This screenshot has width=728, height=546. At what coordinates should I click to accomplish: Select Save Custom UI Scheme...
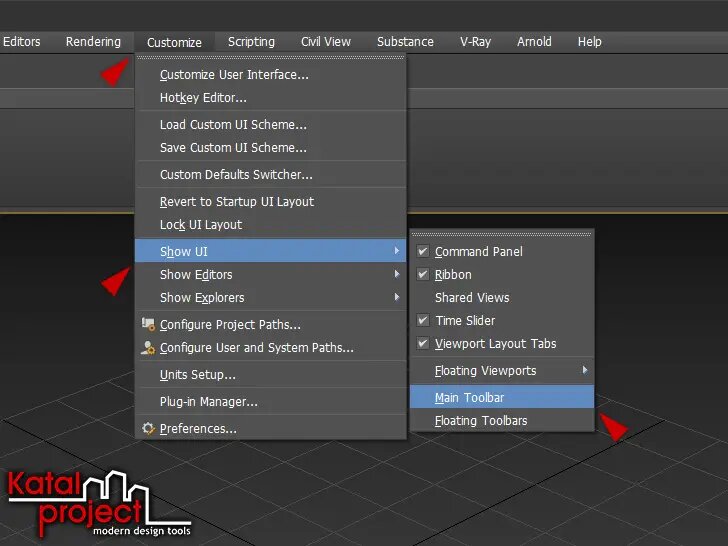[x=271, y=148]
